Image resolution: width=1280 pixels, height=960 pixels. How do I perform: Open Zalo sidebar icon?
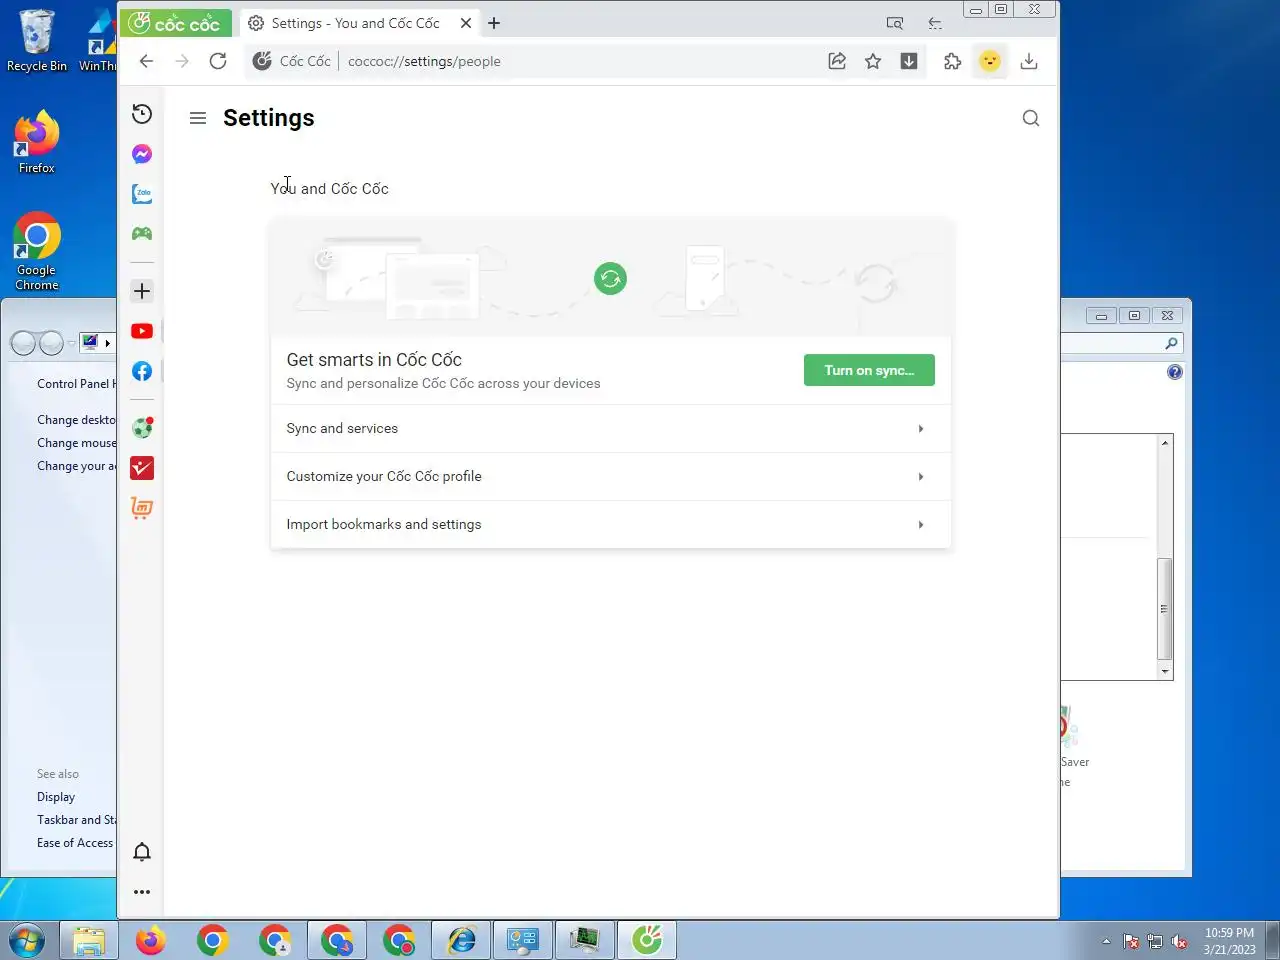click(x=142, y=194)
